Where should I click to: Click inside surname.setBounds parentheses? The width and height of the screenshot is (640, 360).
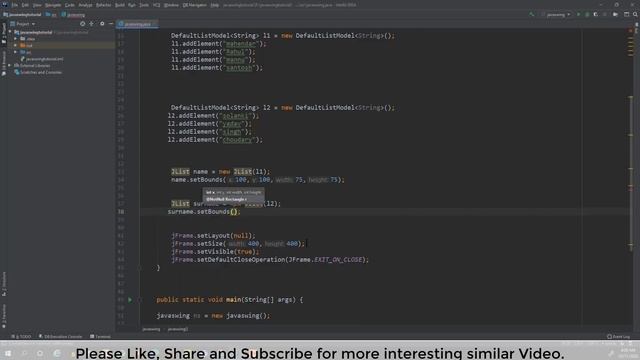pos(233,211)
